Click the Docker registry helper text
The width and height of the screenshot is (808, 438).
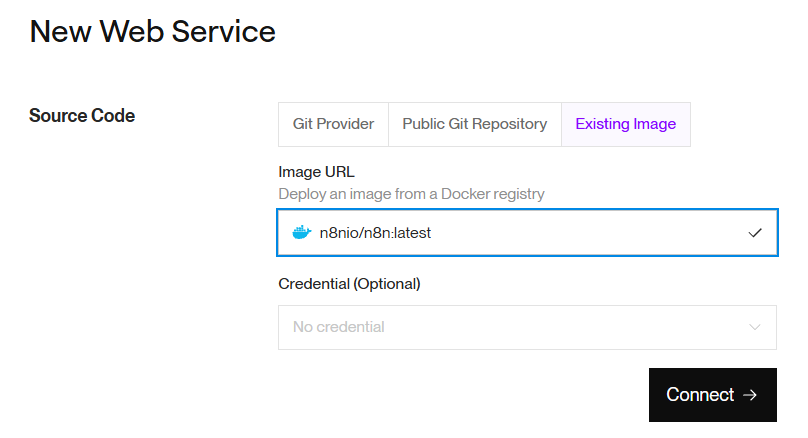(411, 194)
